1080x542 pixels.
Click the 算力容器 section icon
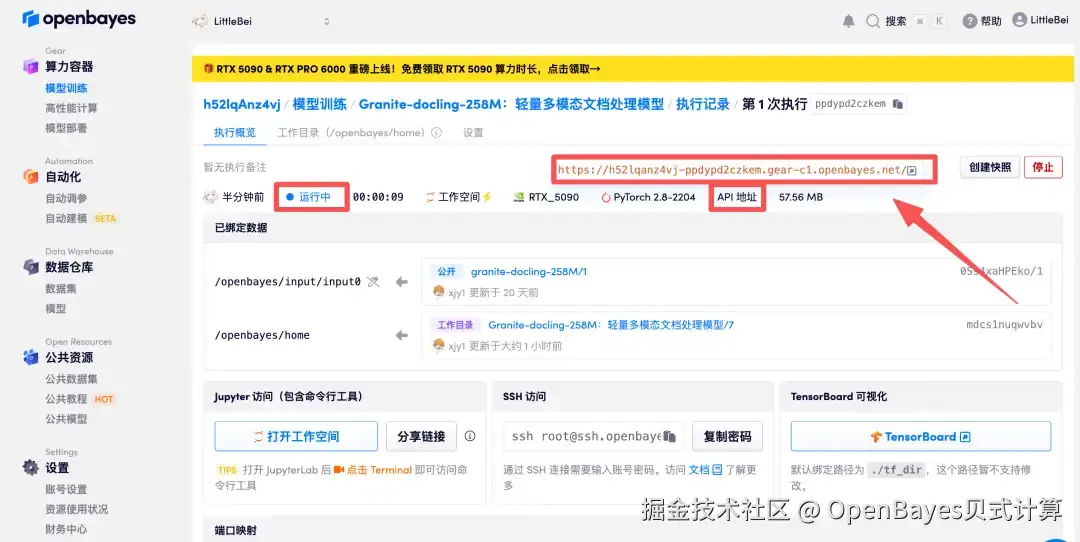point(30,67)
